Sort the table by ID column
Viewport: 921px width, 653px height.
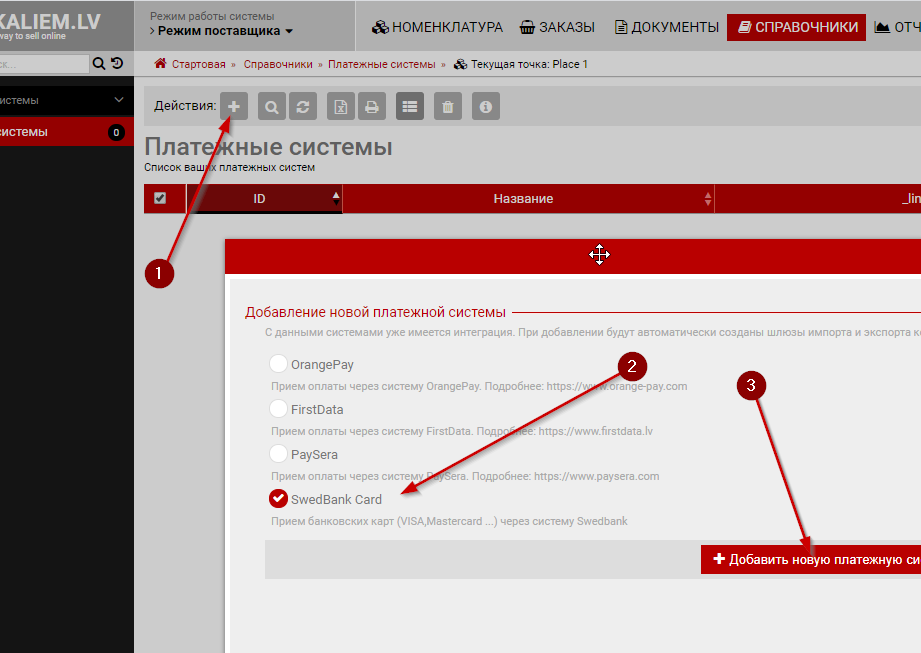[x=260, y=199]
